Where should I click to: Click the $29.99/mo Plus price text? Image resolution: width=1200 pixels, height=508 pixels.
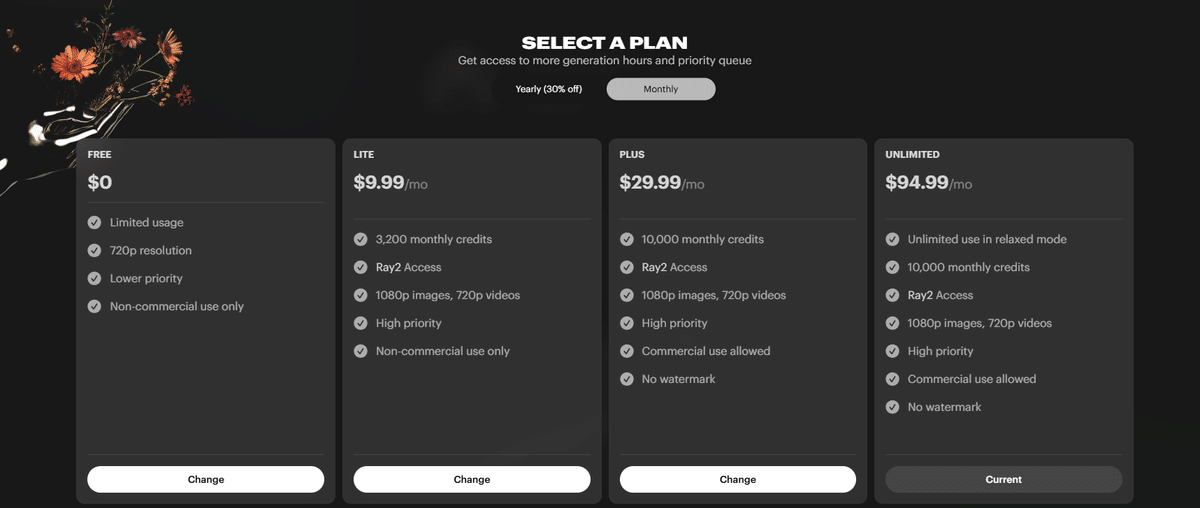(661, 183)
